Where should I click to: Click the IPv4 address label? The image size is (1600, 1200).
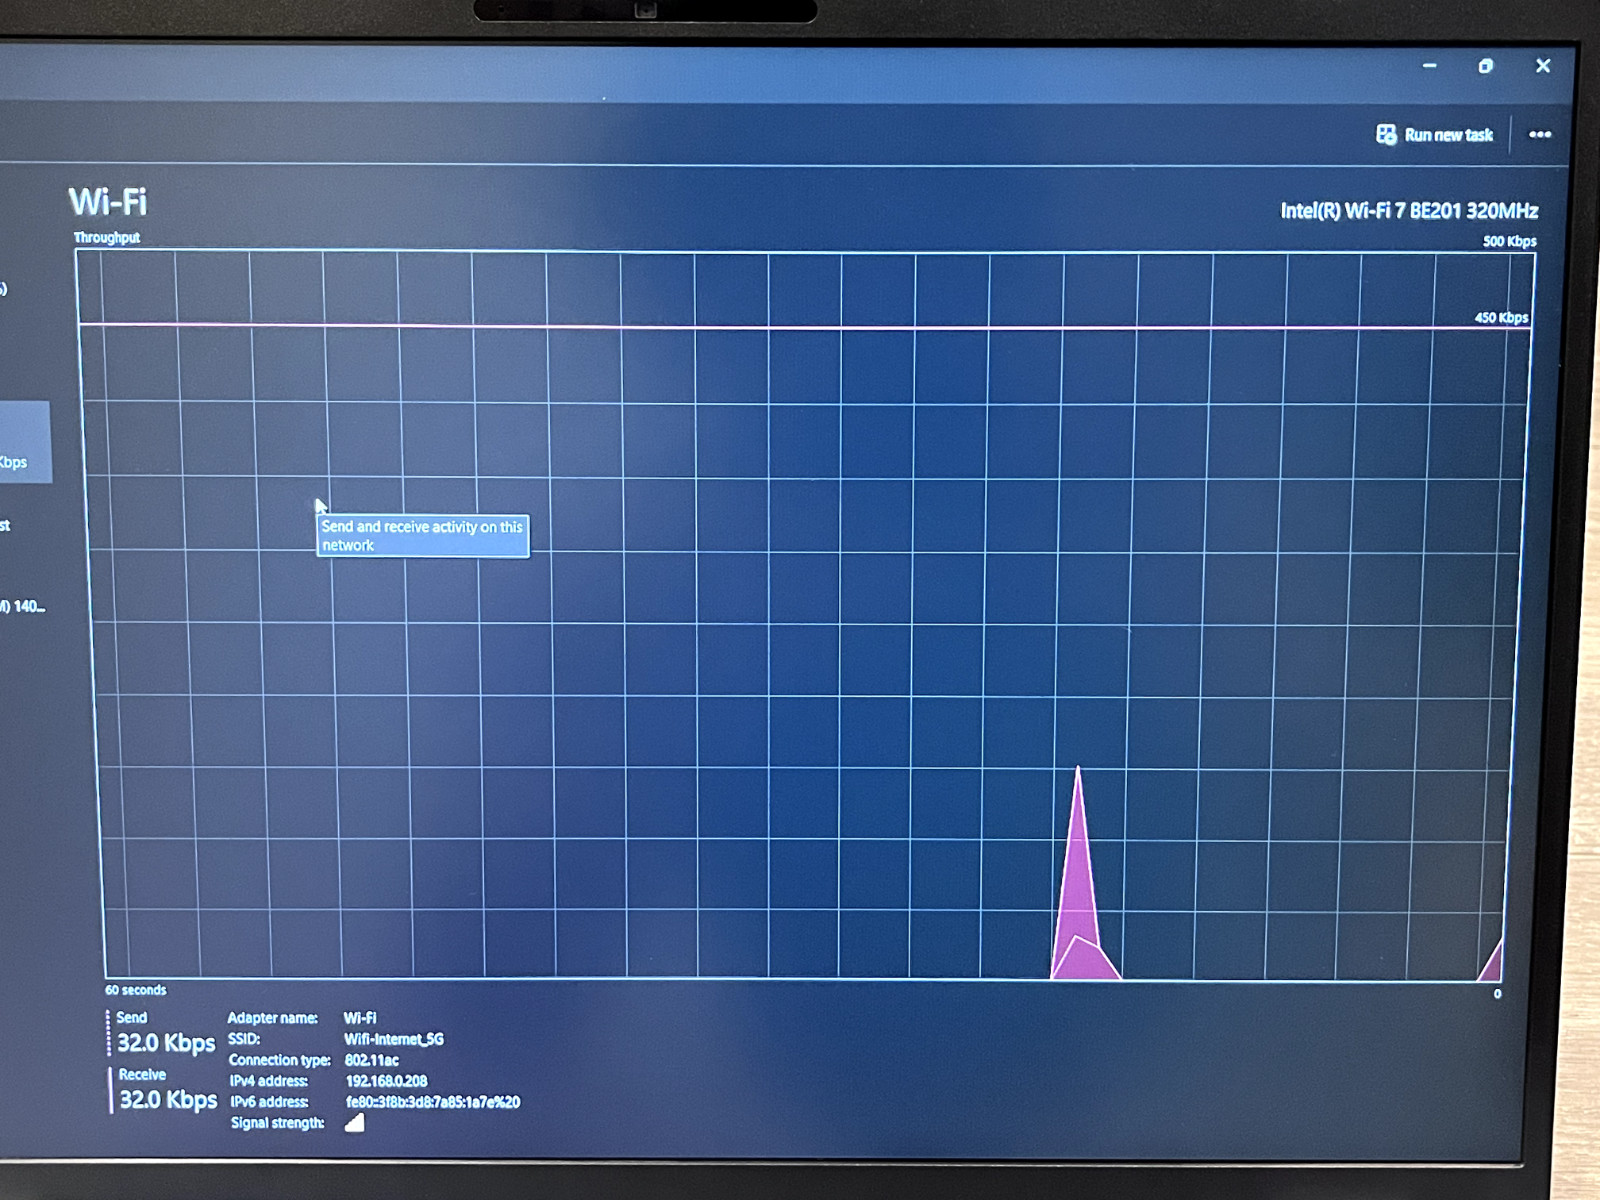point(269,1081)
